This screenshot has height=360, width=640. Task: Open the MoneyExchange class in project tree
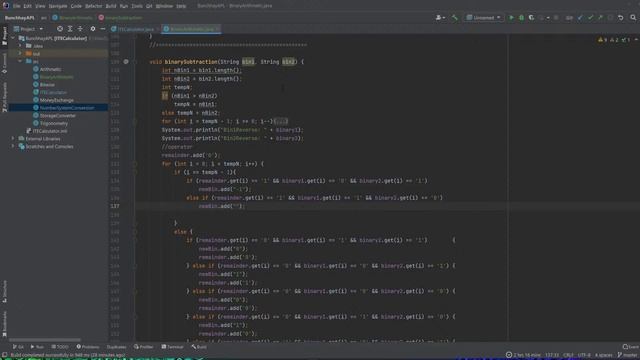click(x=56, y=100)
